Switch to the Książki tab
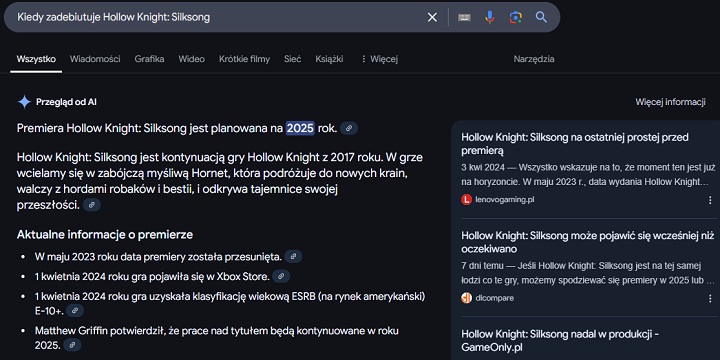This screenshot has height=360, width=720. point(329,59)
